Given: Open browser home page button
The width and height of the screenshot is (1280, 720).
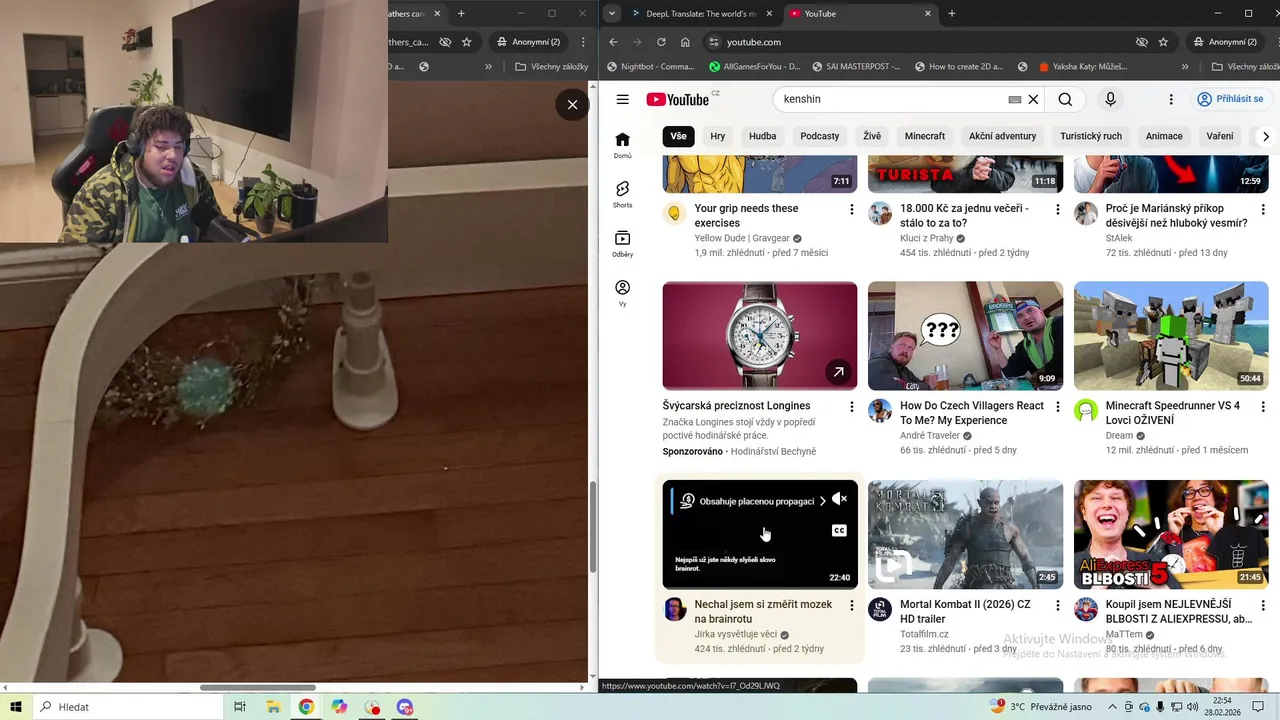Looking at the screenshot, I should [685, 42].
